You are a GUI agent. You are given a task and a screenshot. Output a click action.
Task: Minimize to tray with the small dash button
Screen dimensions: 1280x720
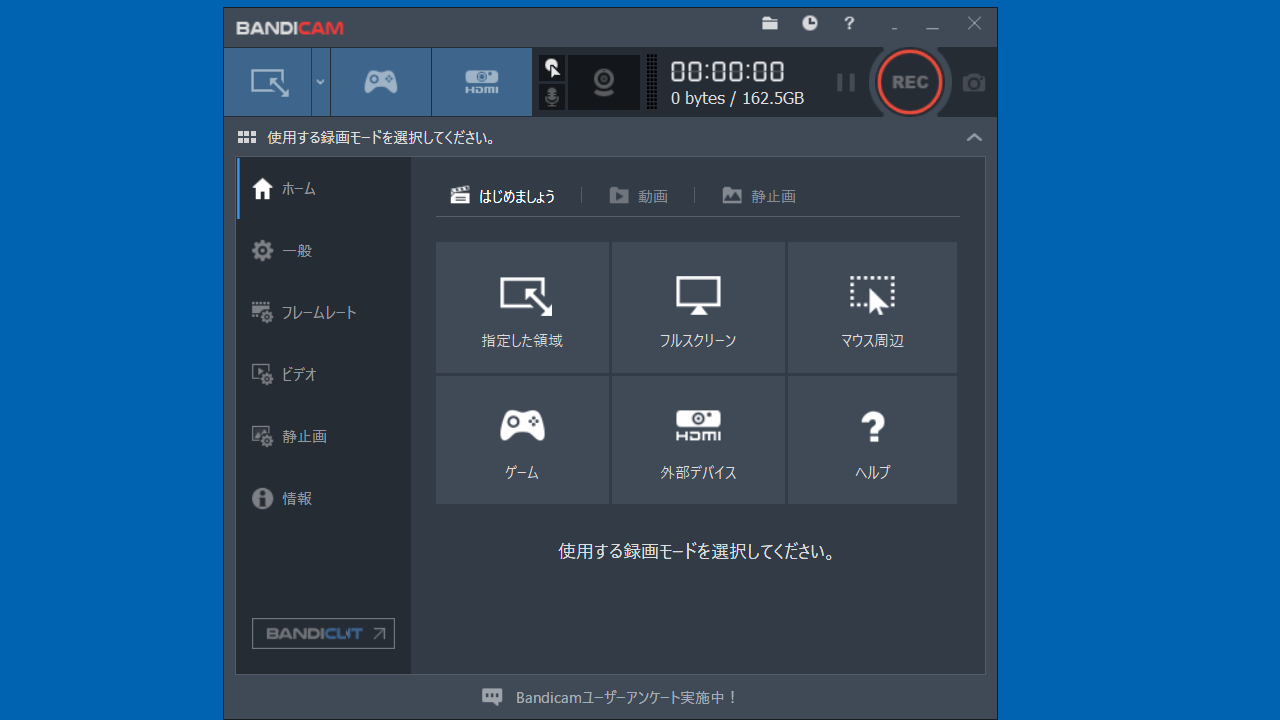tap(894, 28)
